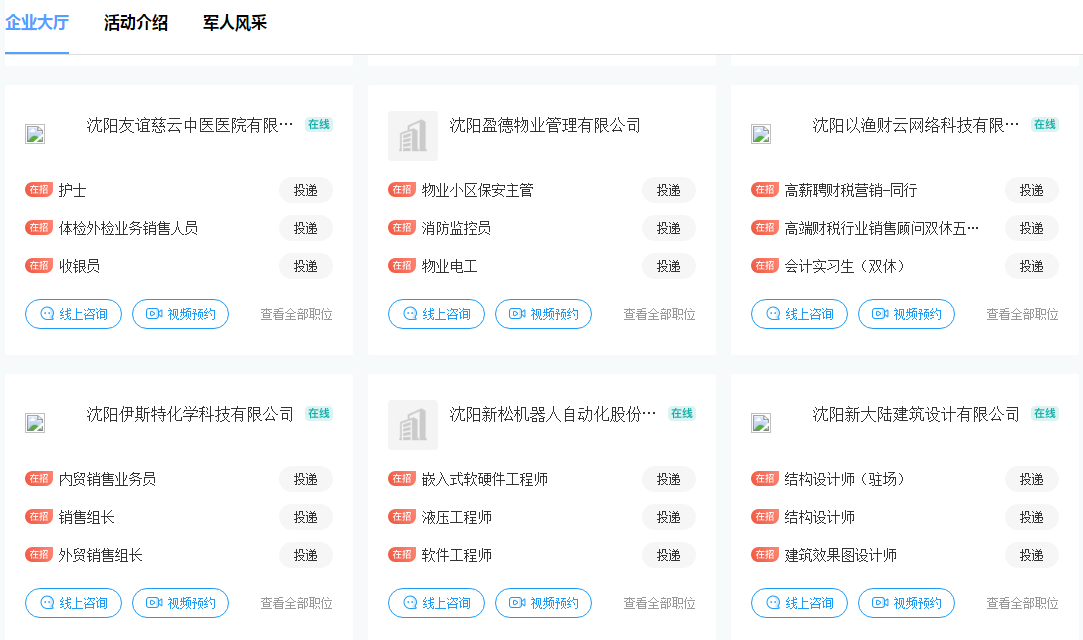1083x640 pixels.
Task: Apply via 投递 for the 护士 position
Action: [x=306, y=190]
